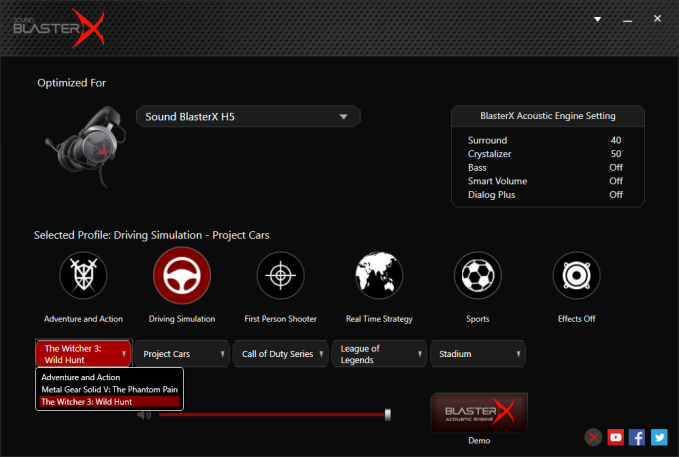Click the Dialog Plus Off setting row
The image size is (679, 457).
point(545,194)
